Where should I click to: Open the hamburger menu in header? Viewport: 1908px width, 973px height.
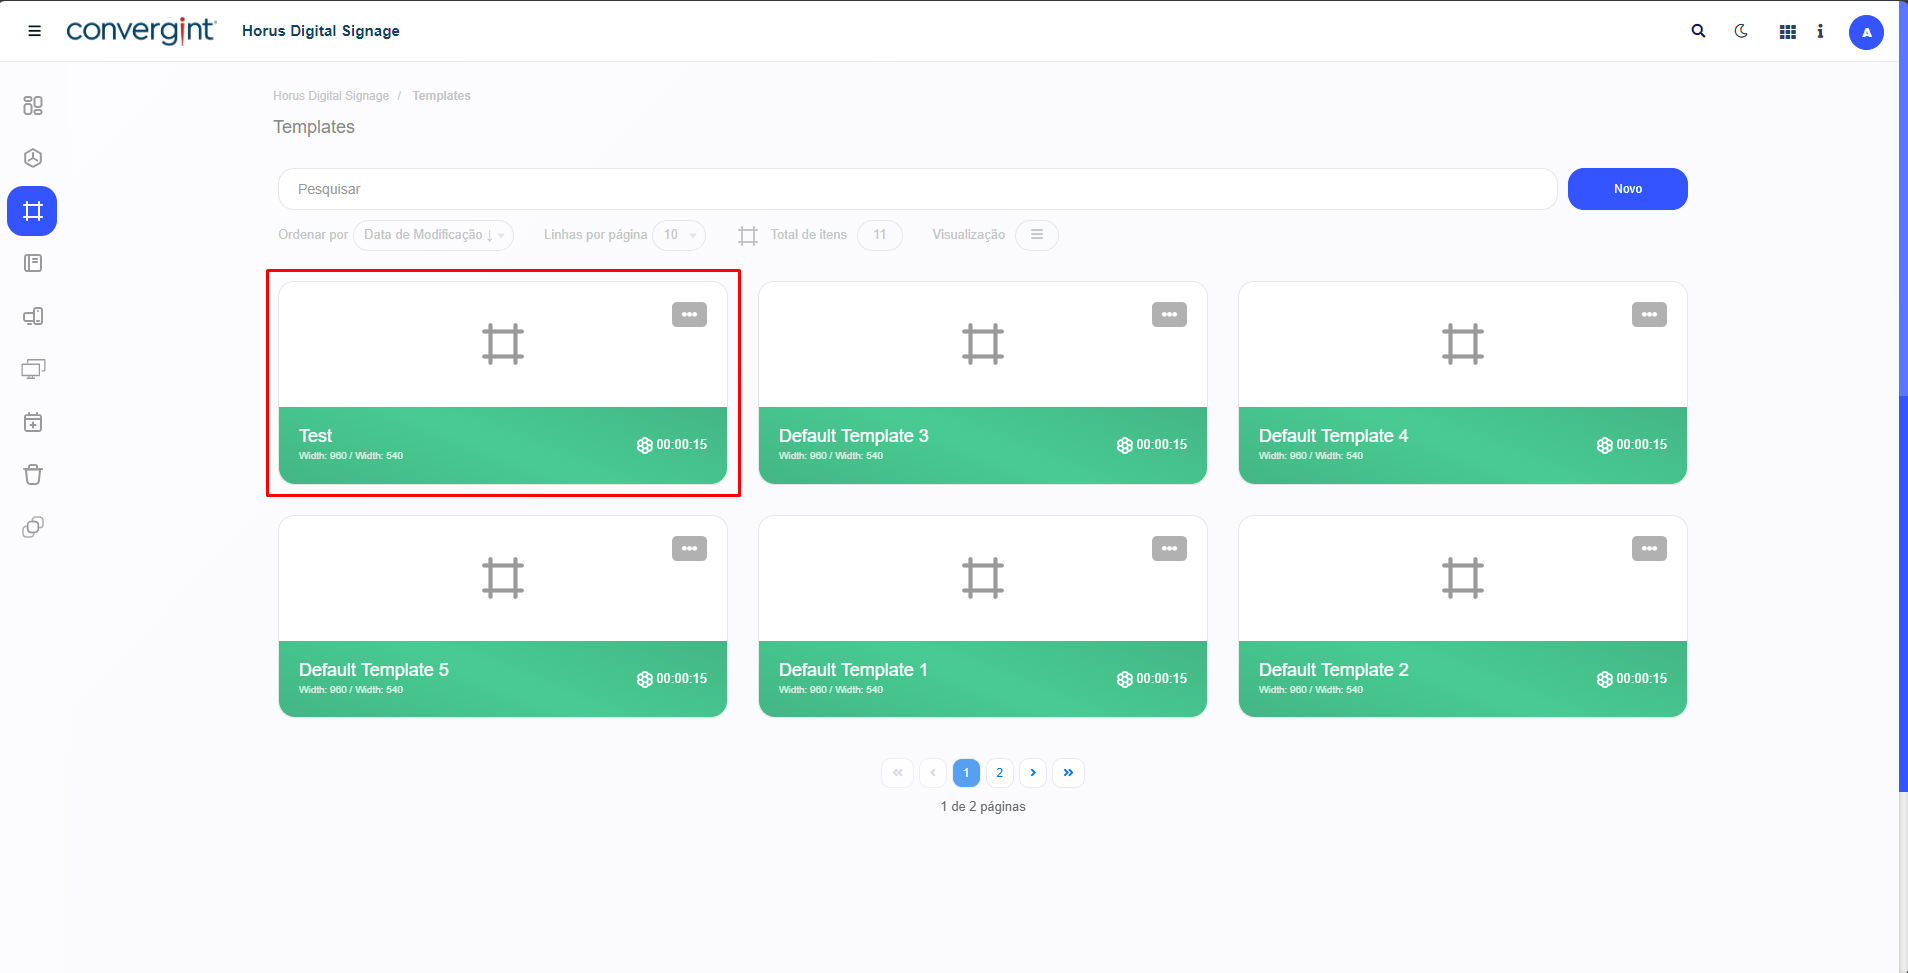[35, 31]
